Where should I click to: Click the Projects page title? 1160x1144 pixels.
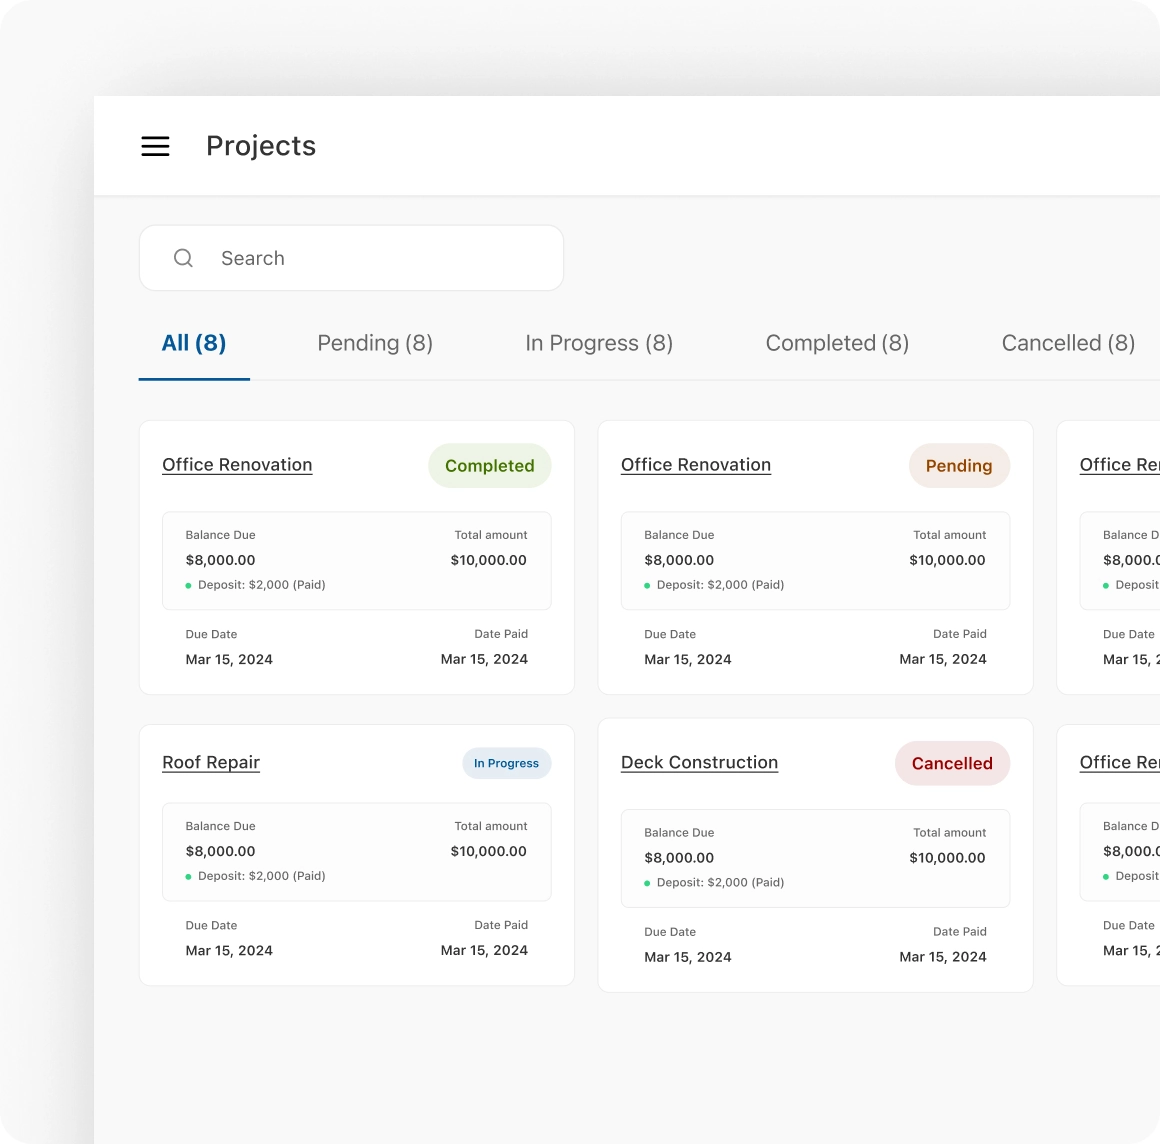pos(261,146)
